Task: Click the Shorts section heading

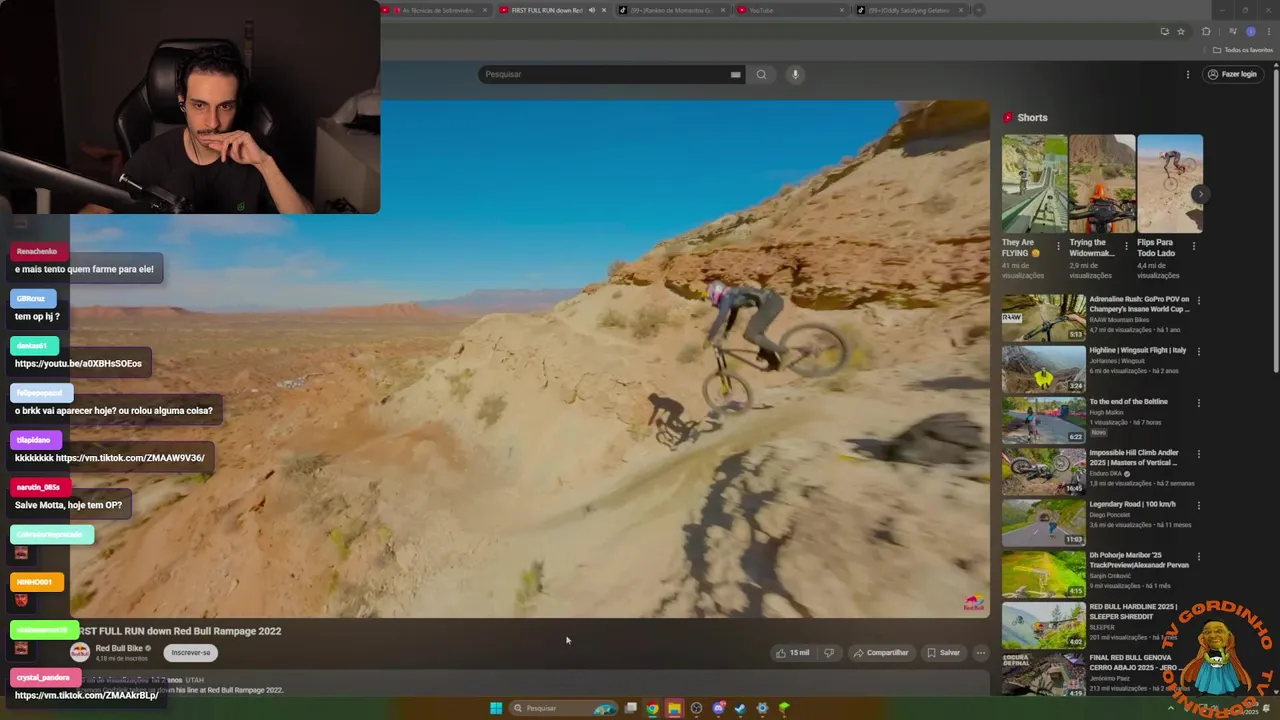Action: click(x=1032, y=118)
